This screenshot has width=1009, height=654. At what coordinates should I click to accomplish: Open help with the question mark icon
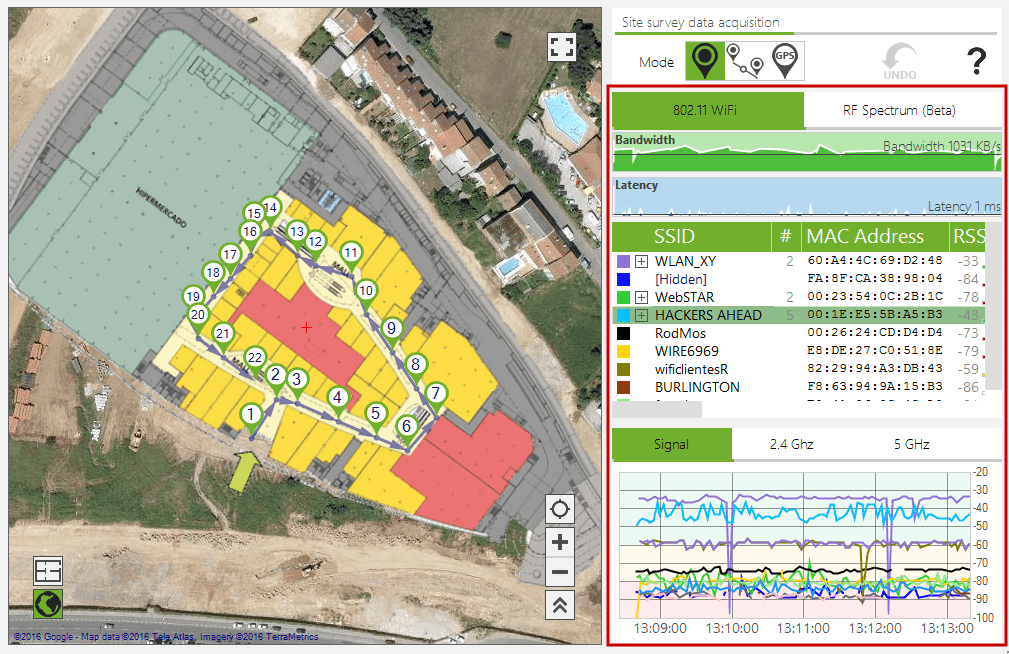point(976,62)
